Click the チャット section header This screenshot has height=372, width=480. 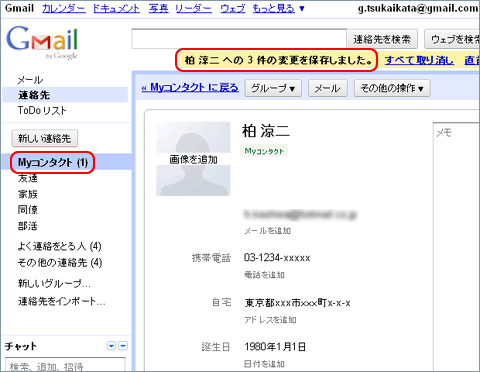(21, 346)
